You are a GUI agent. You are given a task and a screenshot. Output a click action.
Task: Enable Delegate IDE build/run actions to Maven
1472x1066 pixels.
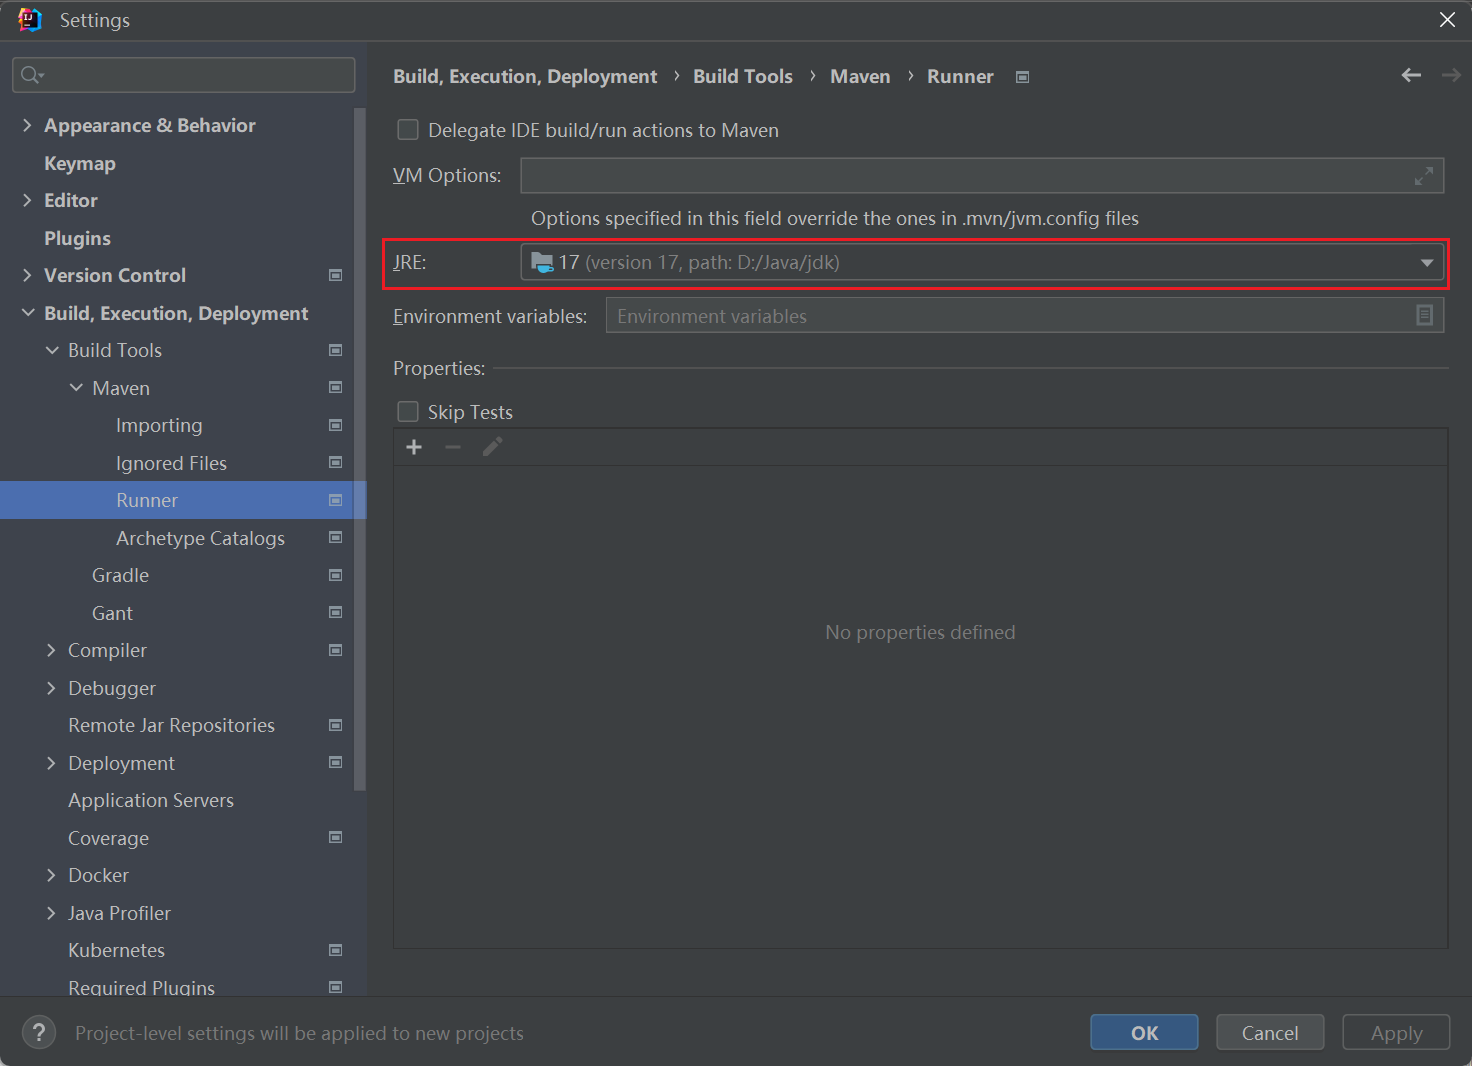pos(408,130)
